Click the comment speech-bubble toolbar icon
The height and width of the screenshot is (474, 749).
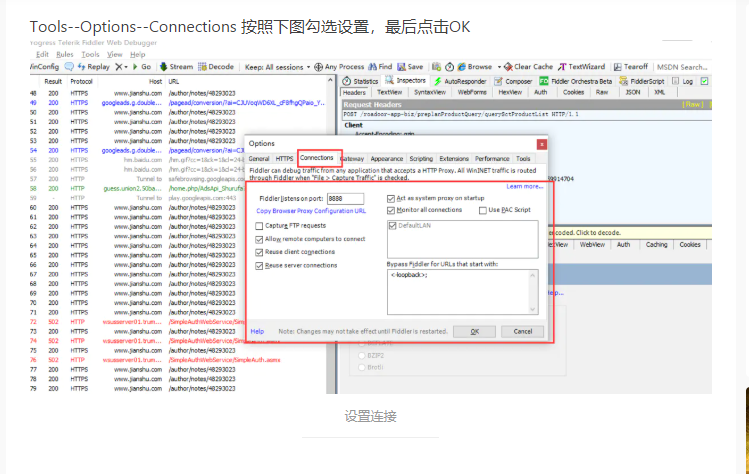pos(69,66)
